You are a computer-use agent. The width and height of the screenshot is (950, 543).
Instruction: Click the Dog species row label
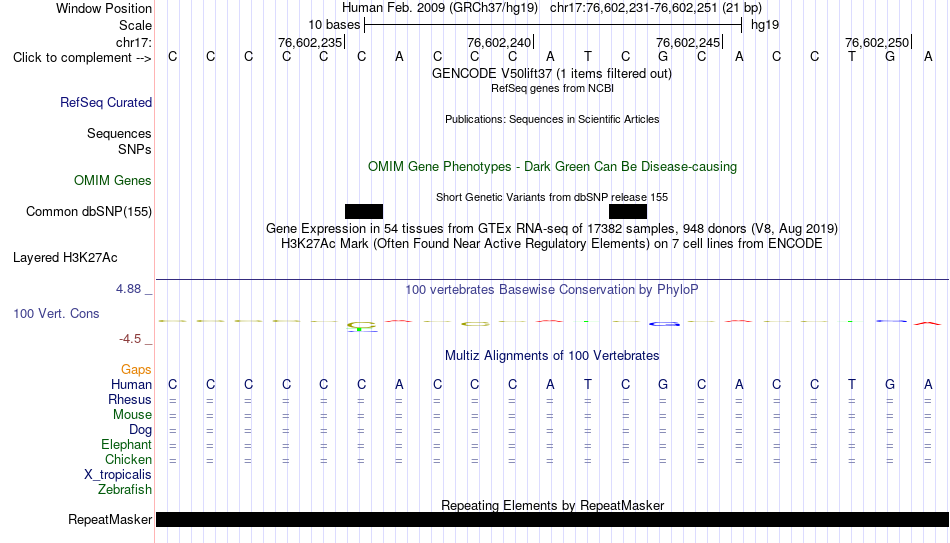141,430
